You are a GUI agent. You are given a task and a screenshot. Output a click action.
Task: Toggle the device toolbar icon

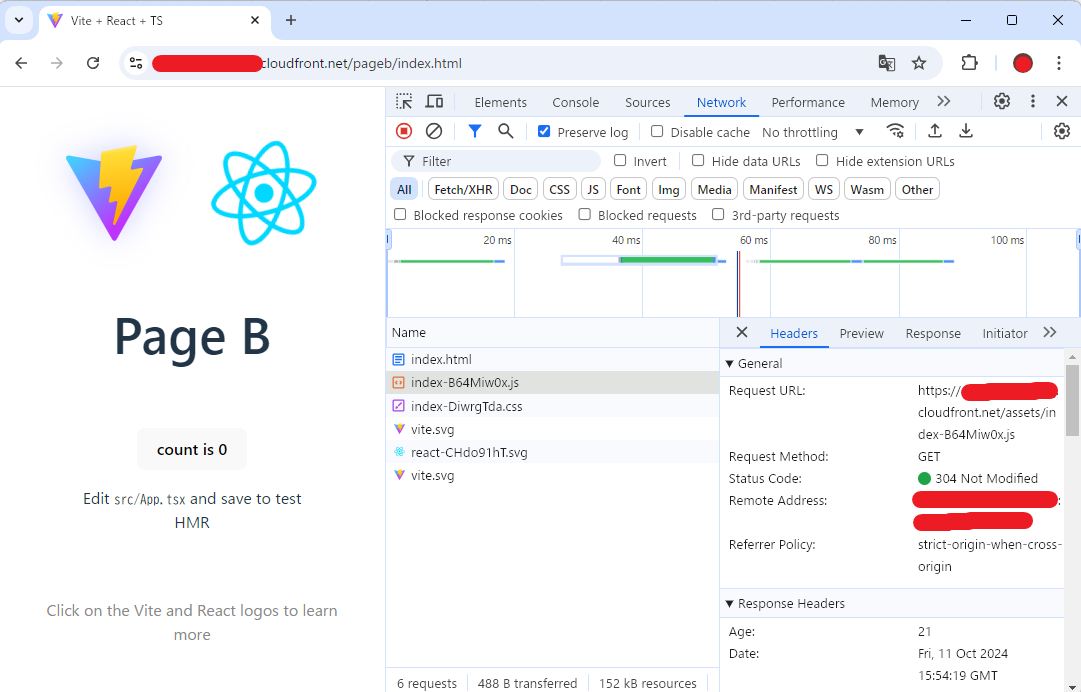click(x=434, y=102)
